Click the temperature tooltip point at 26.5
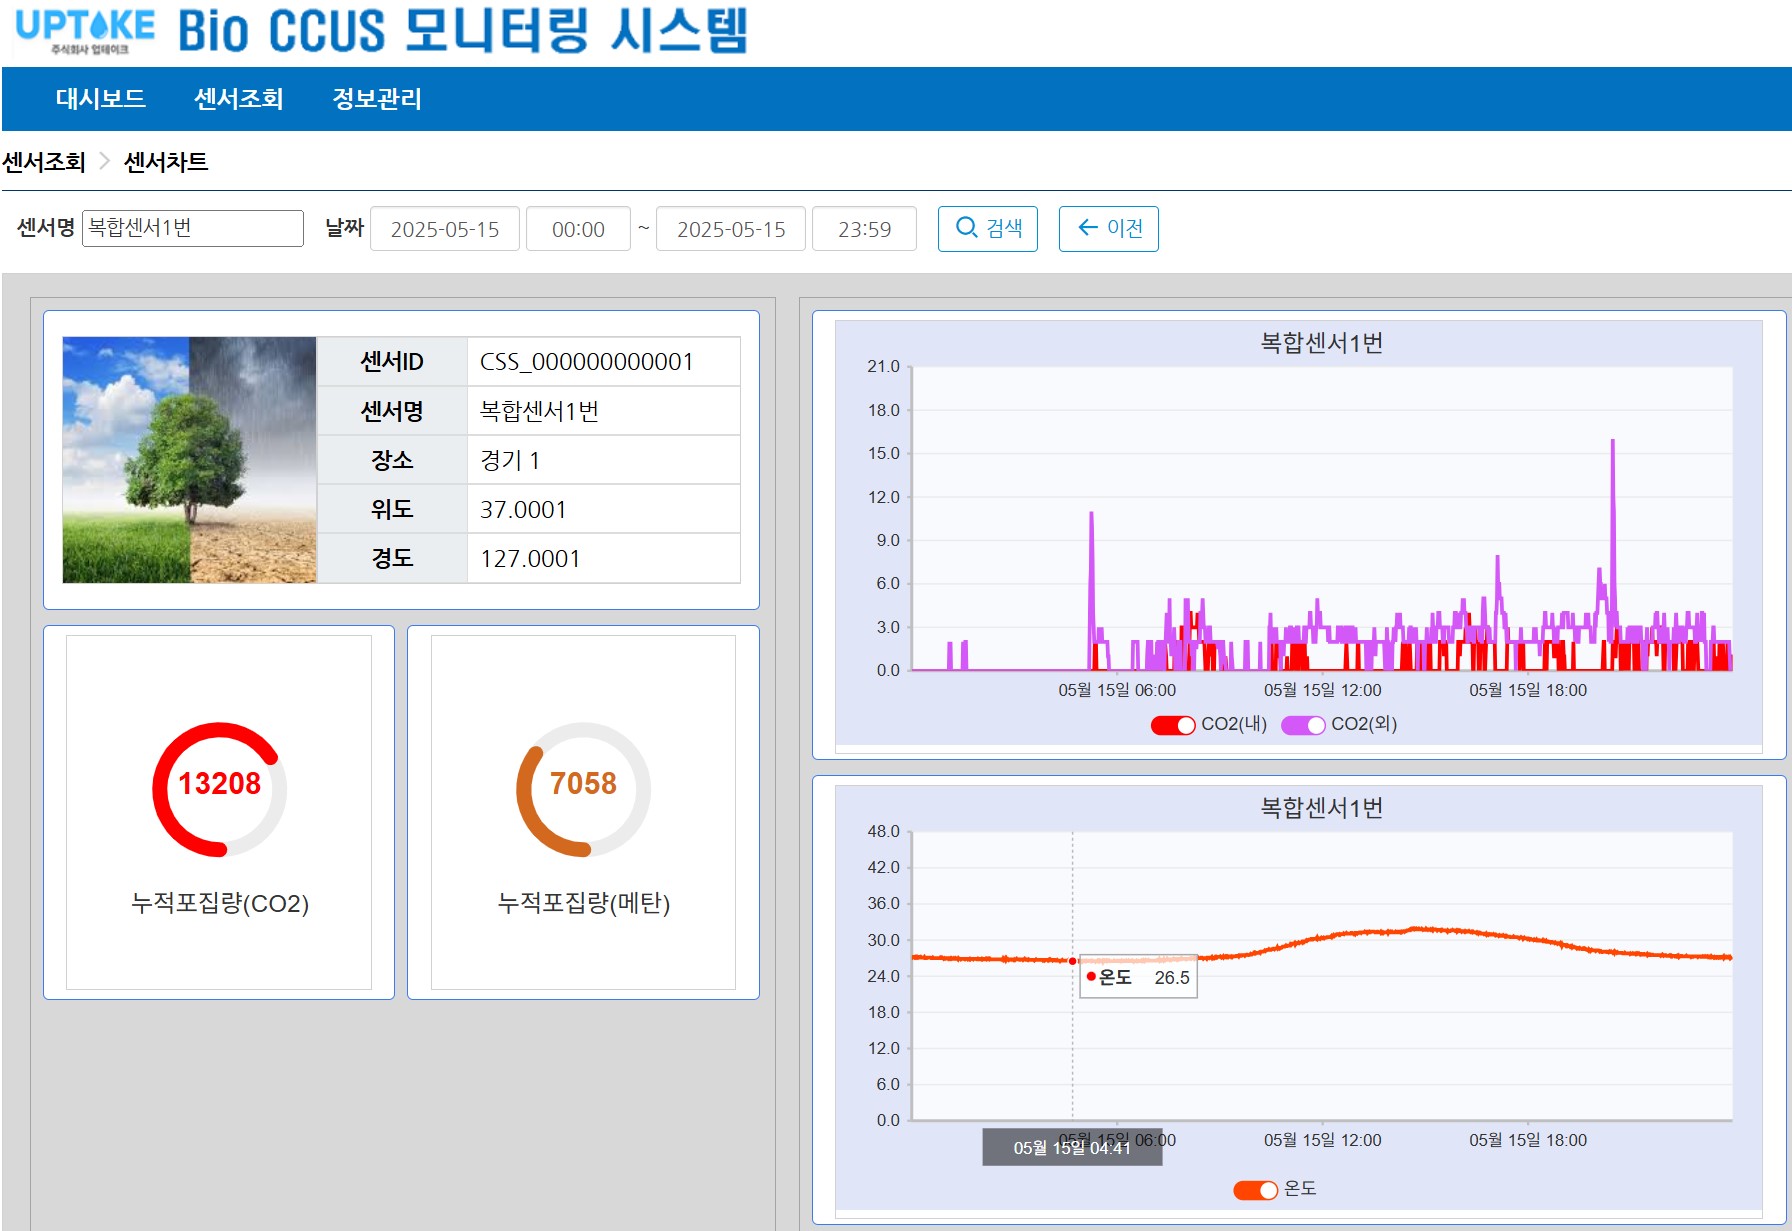The width and height of the screenshot is (1792, 1231). coord(1073,961)
